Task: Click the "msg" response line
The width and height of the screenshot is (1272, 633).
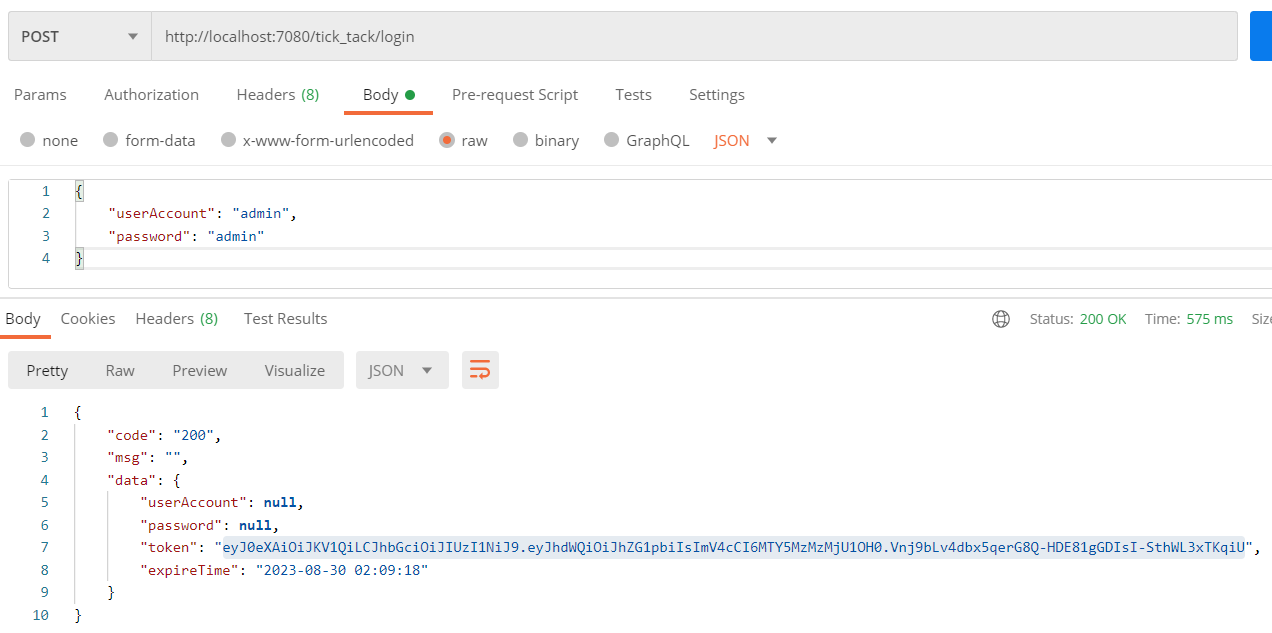Action: 148,457
